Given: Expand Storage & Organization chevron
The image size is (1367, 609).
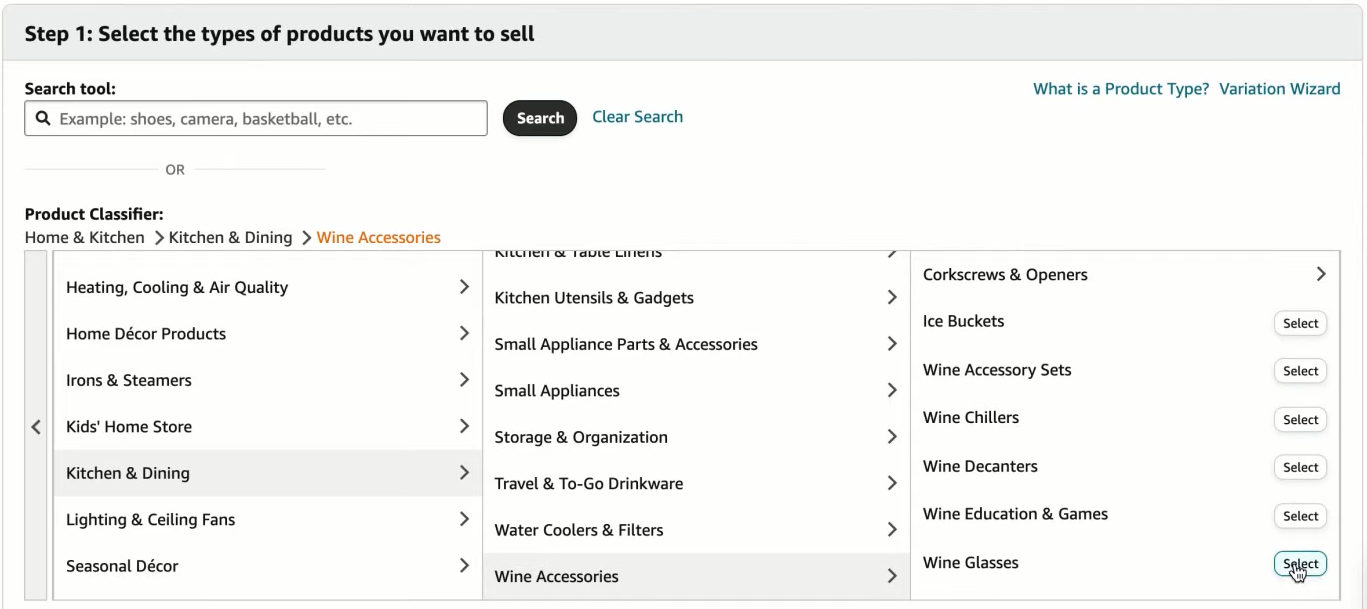Looking at the screenshot, I should [x=892, y=437].
